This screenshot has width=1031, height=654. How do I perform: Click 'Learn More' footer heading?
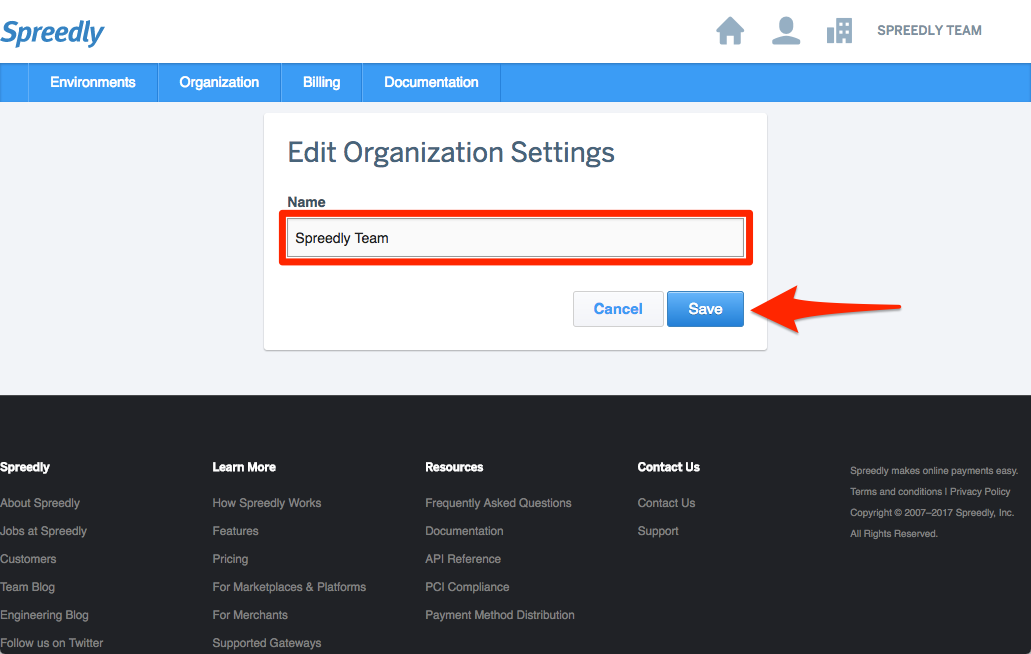tap(244, 467)
